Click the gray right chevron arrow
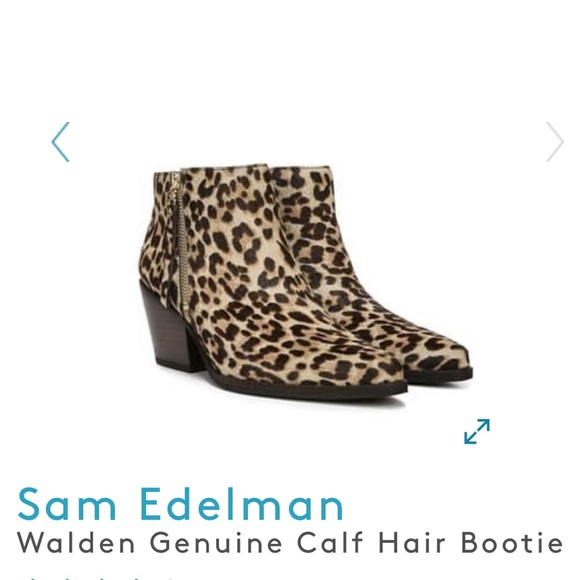 tap(555, 142)
